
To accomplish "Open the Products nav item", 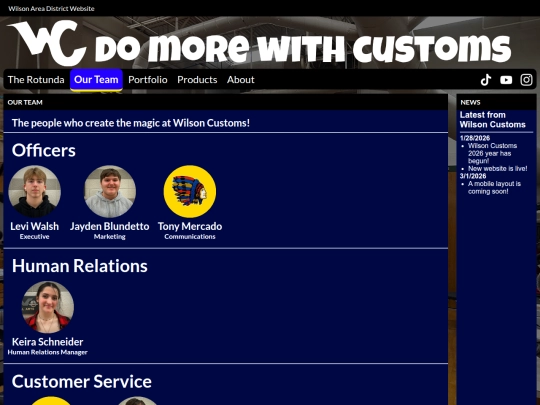I will point(197,80).
